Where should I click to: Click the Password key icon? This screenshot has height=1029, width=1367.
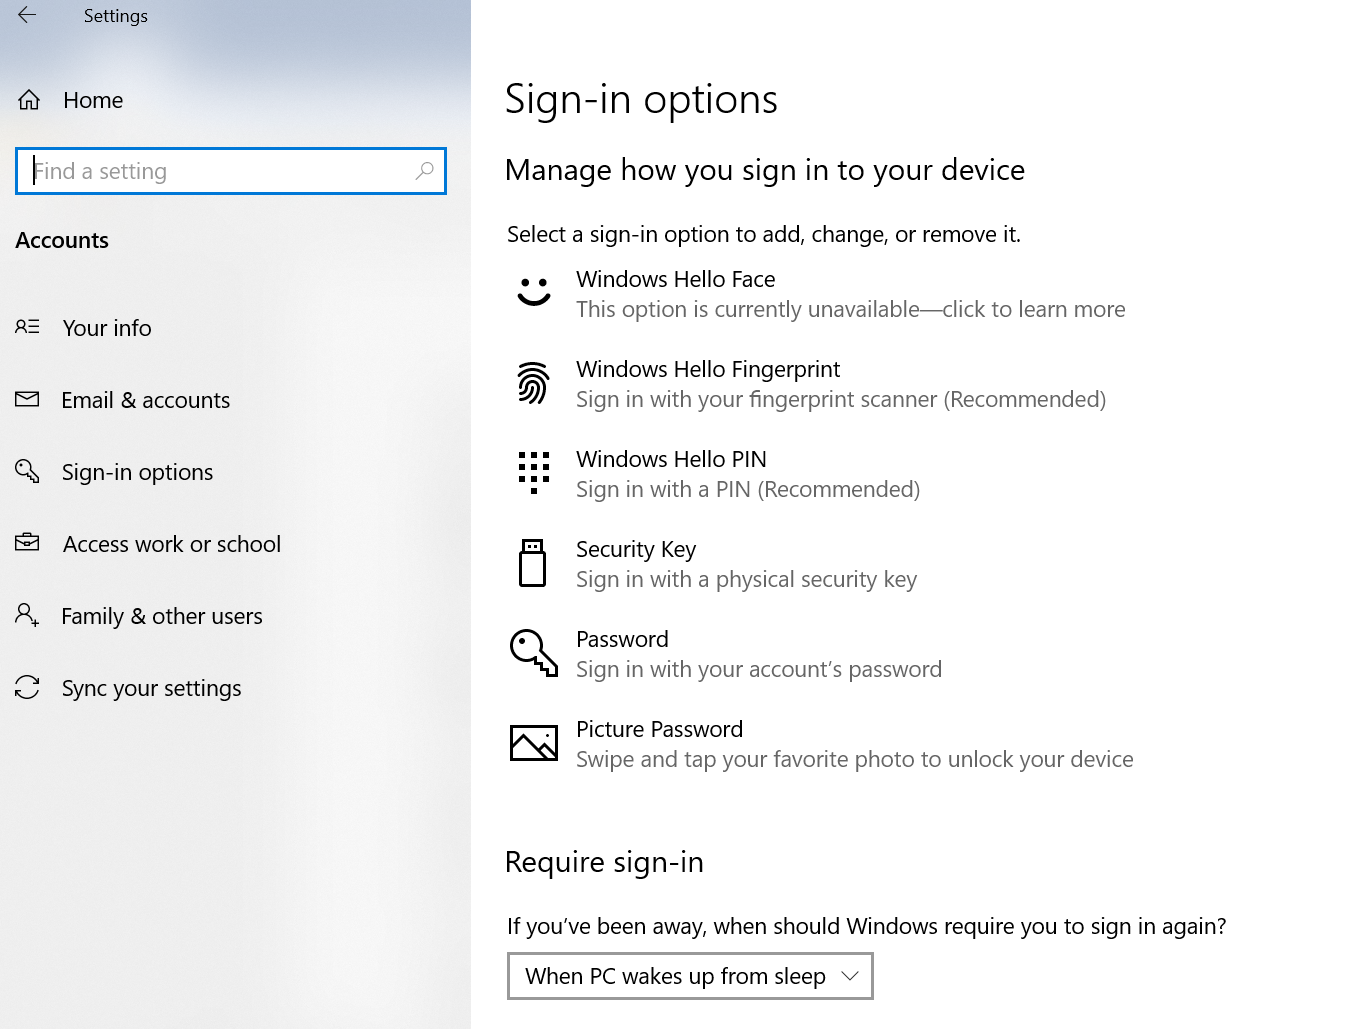click(533, 652)
